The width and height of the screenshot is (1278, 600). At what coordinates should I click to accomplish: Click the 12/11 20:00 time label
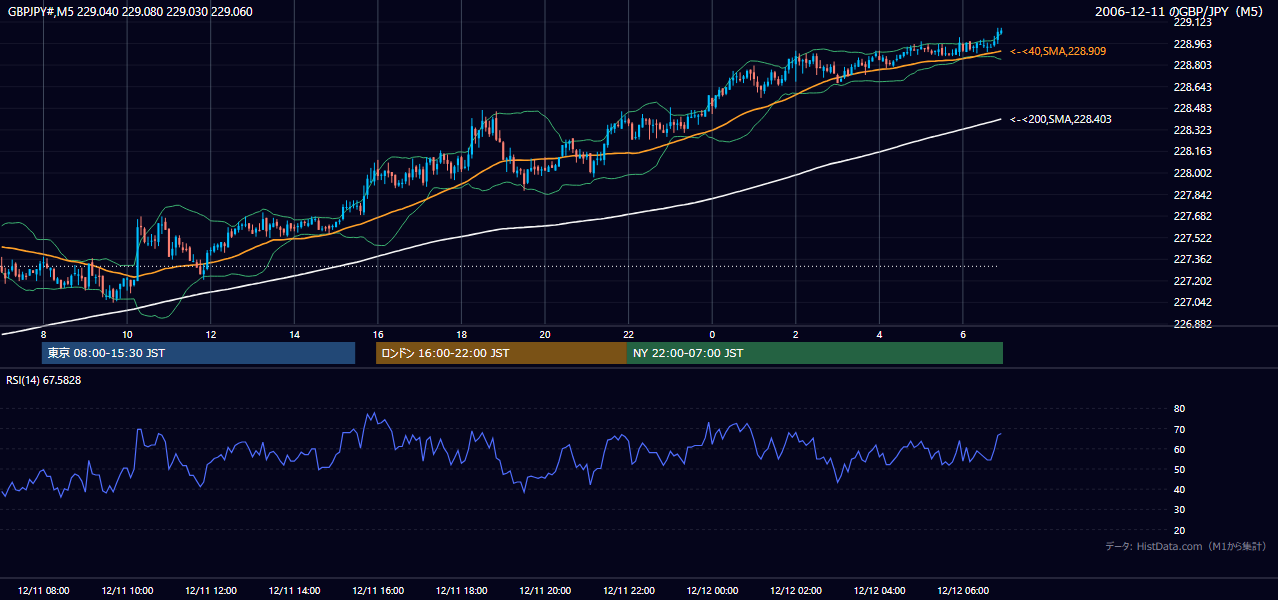(x=545, y=591)
